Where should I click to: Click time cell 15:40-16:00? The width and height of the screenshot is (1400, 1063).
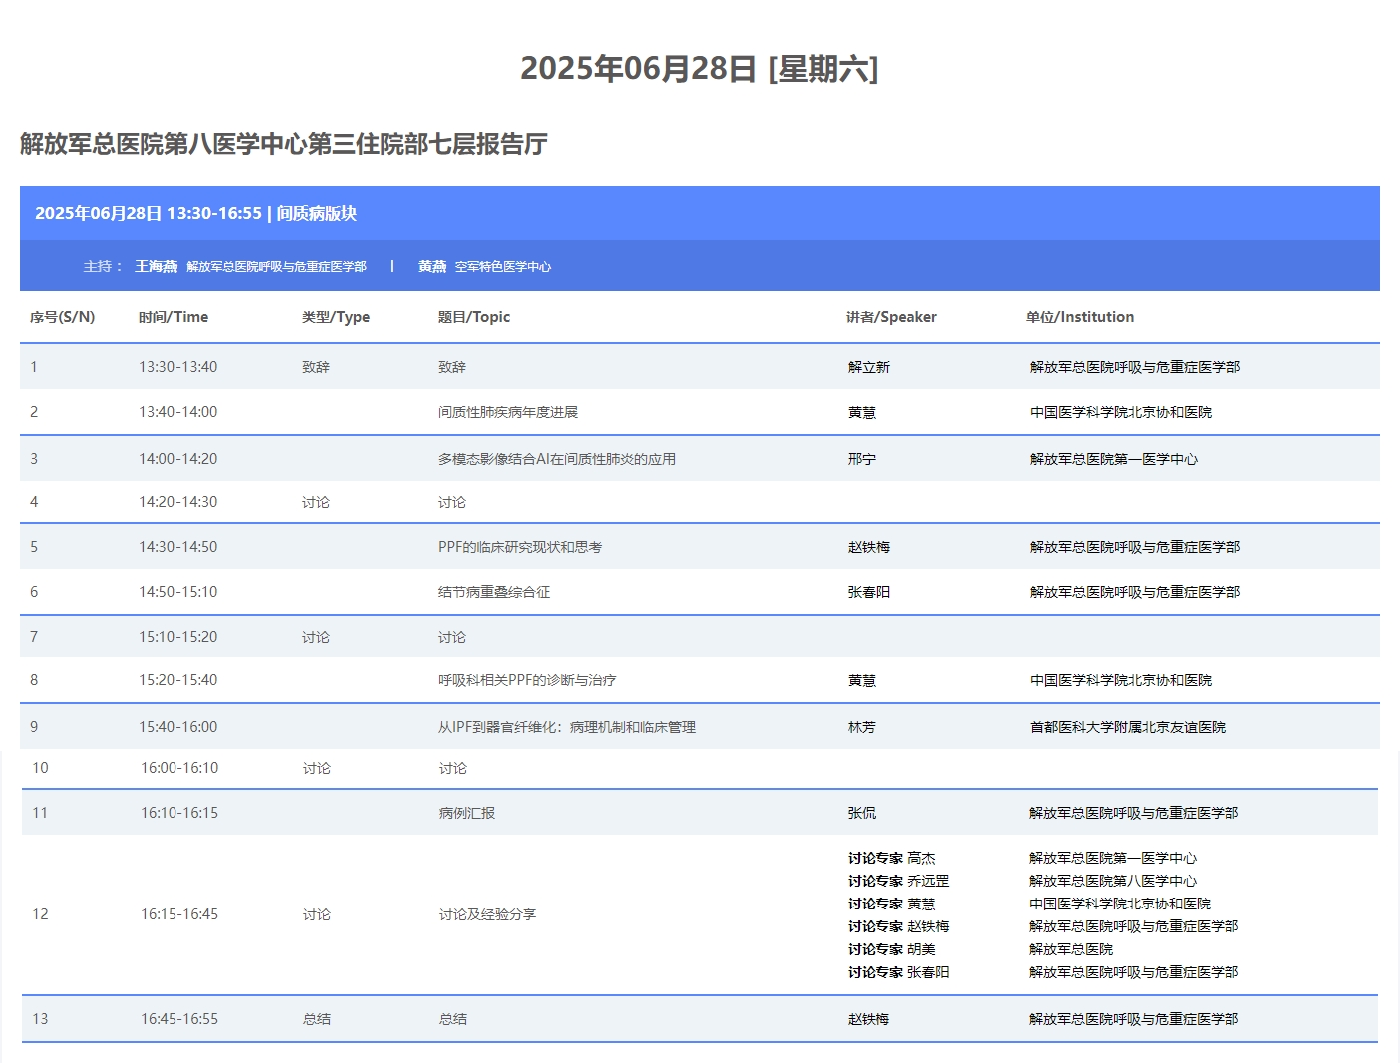point(178,727)
